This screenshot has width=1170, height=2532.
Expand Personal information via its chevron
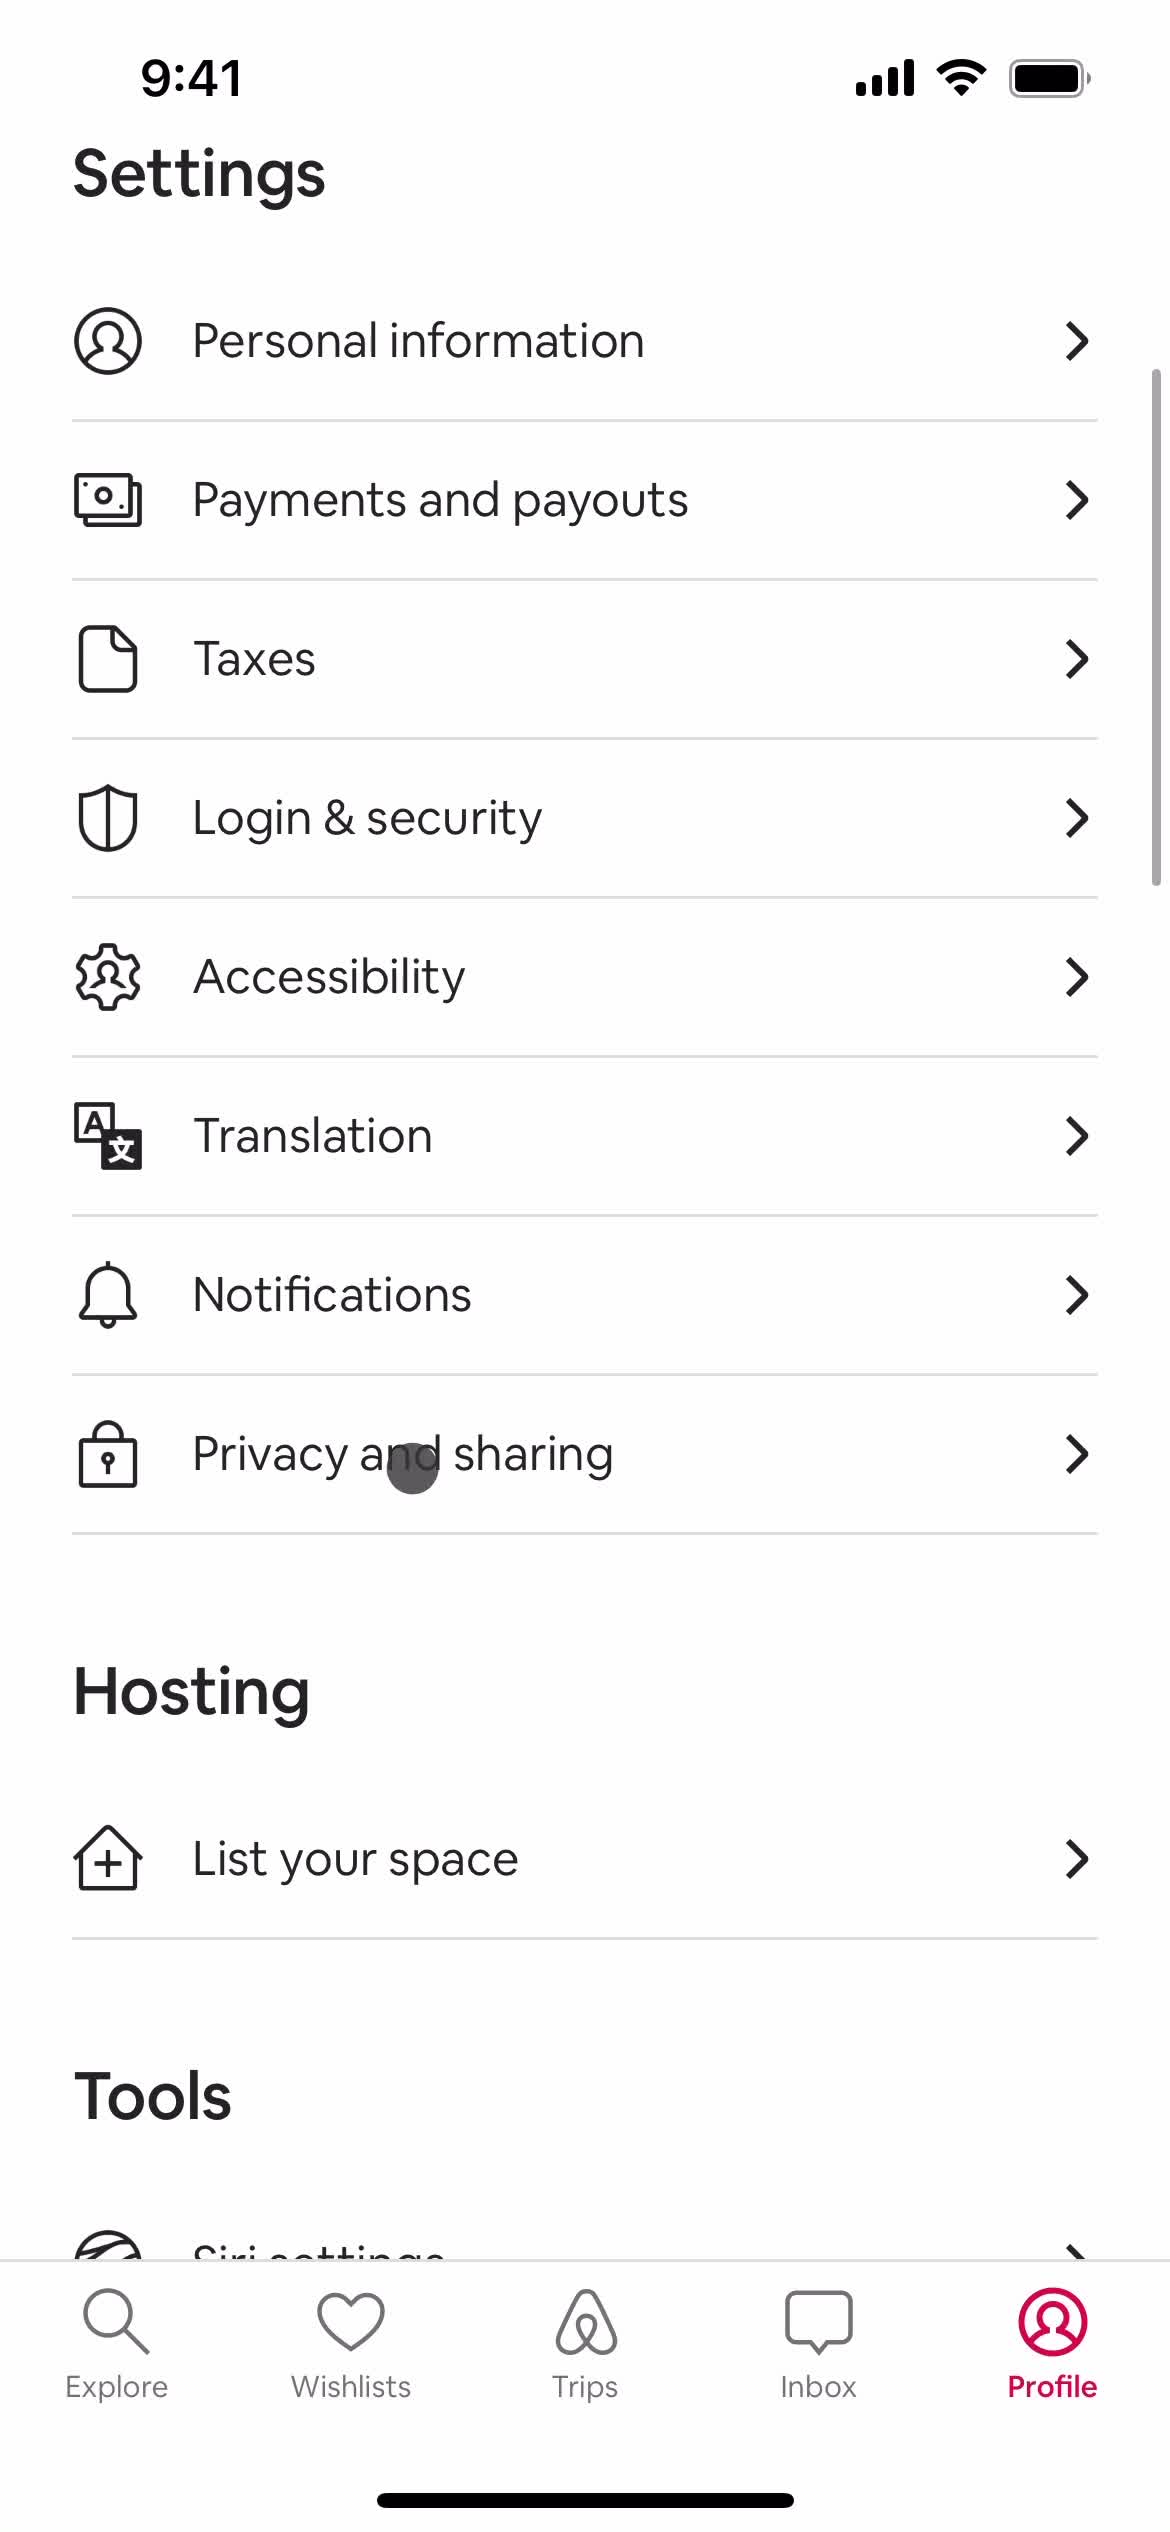1076,341
